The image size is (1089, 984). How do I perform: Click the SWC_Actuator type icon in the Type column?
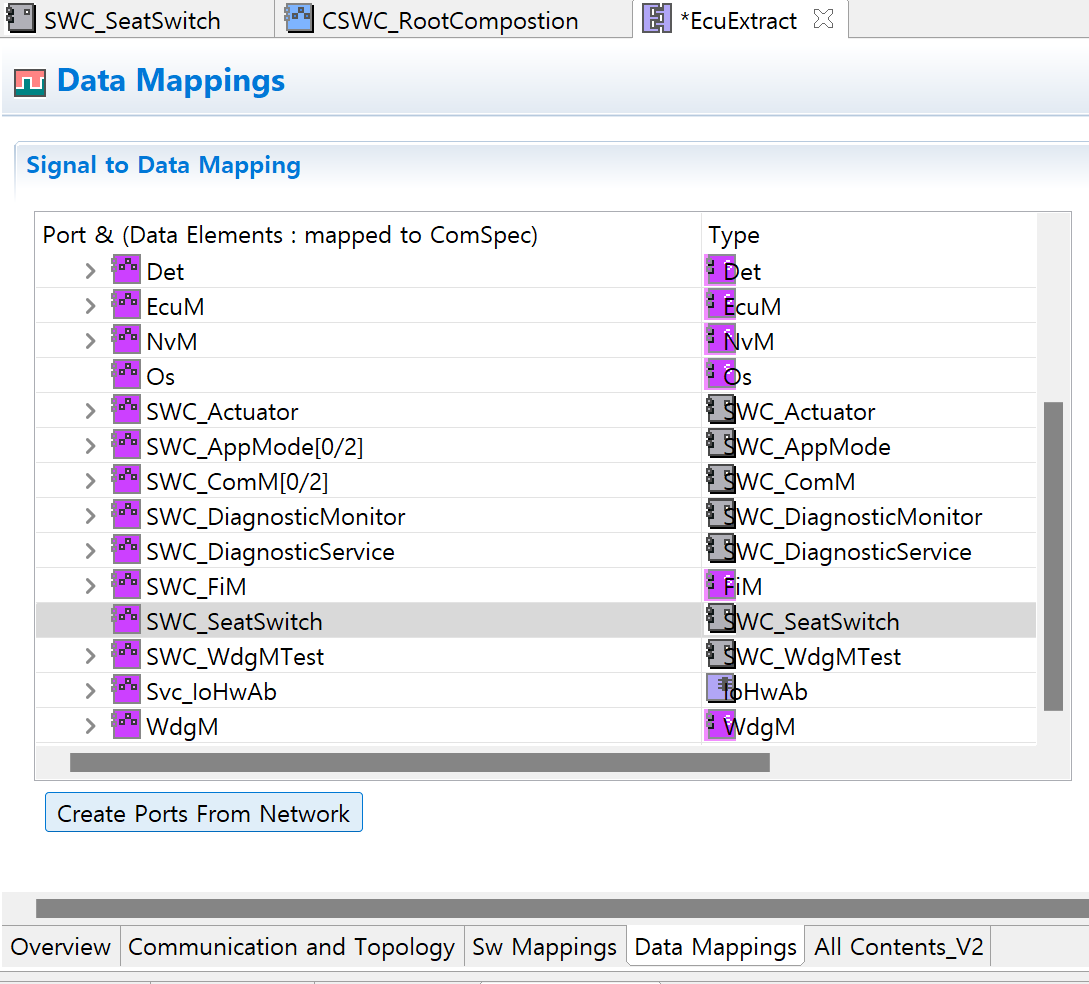point(721,410)
